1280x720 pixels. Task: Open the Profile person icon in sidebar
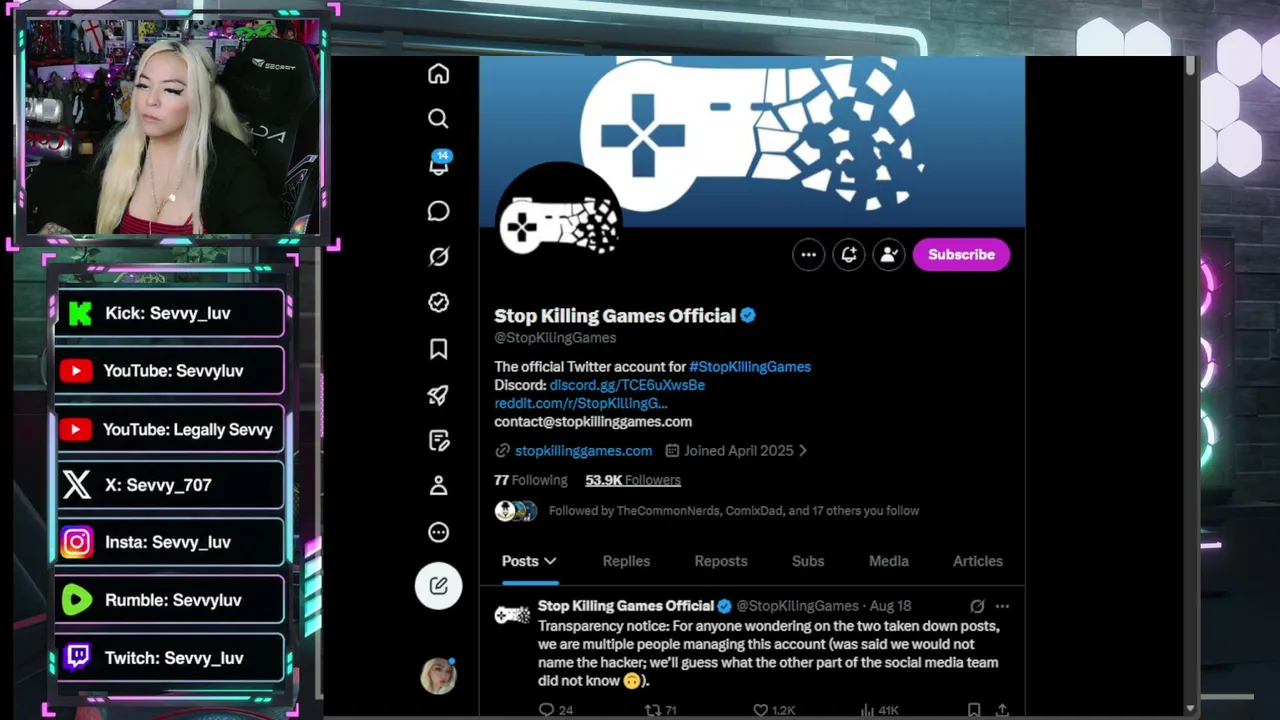click(x=438, y=486)
